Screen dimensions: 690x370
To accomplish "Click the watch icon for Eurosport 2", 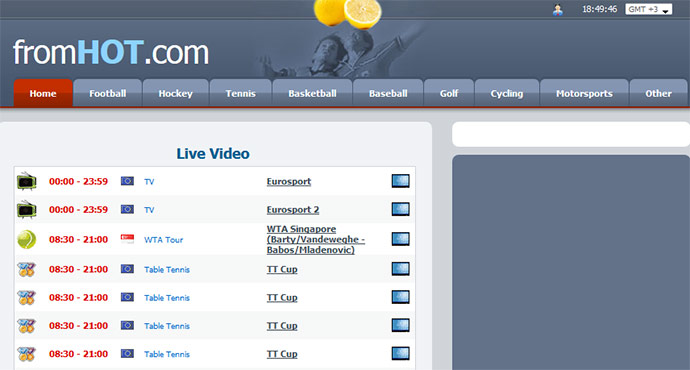I will pyautogui.click(x=400, y=209).
